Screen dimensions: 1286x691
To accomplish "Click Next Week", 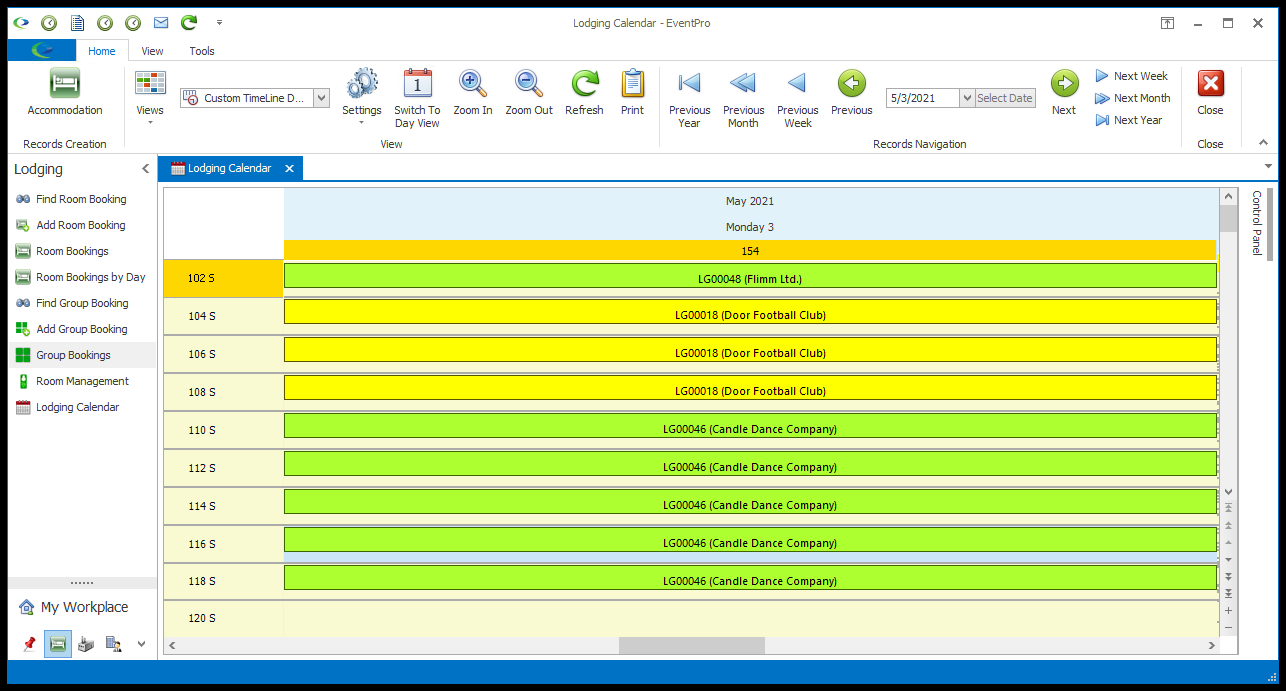I will 1131,76.
